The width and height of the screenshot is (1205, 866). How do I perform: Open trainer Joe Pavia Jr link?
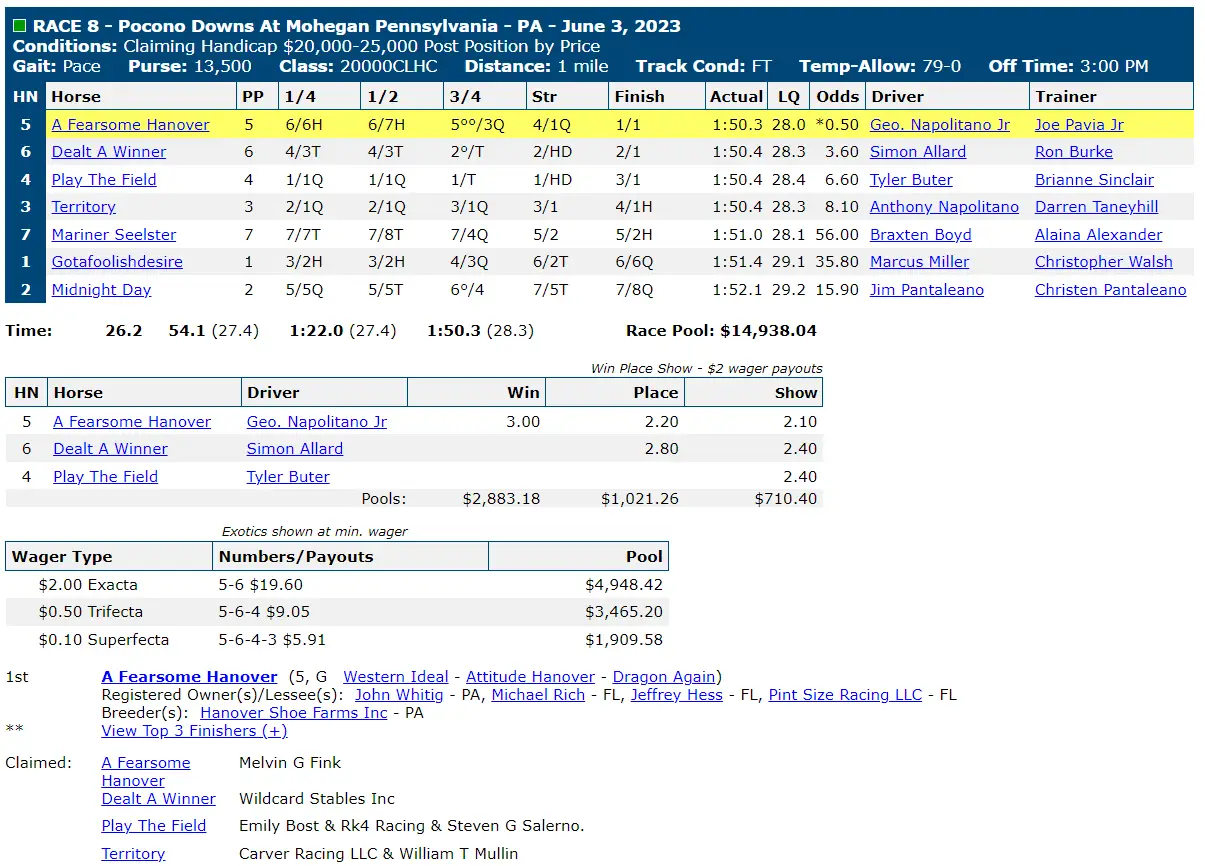click(x=1079, y=125)
